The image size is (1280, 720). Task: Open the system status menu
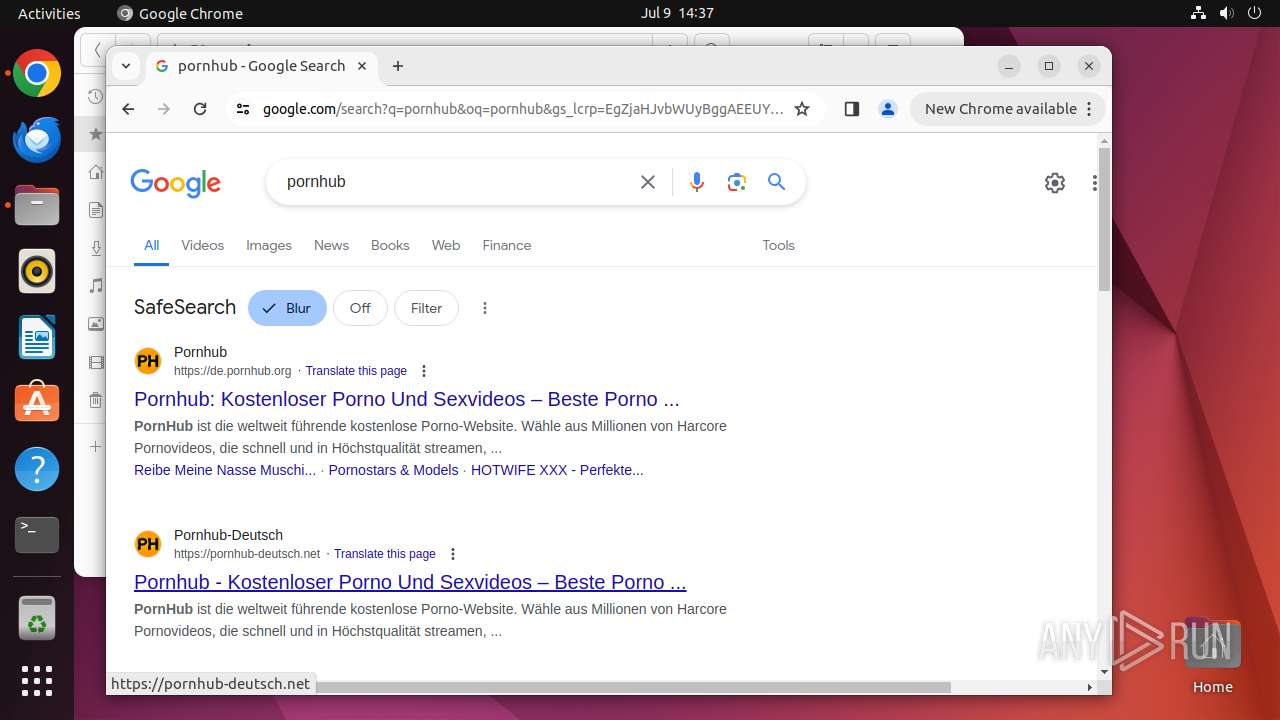click(x=1226, y=13)
